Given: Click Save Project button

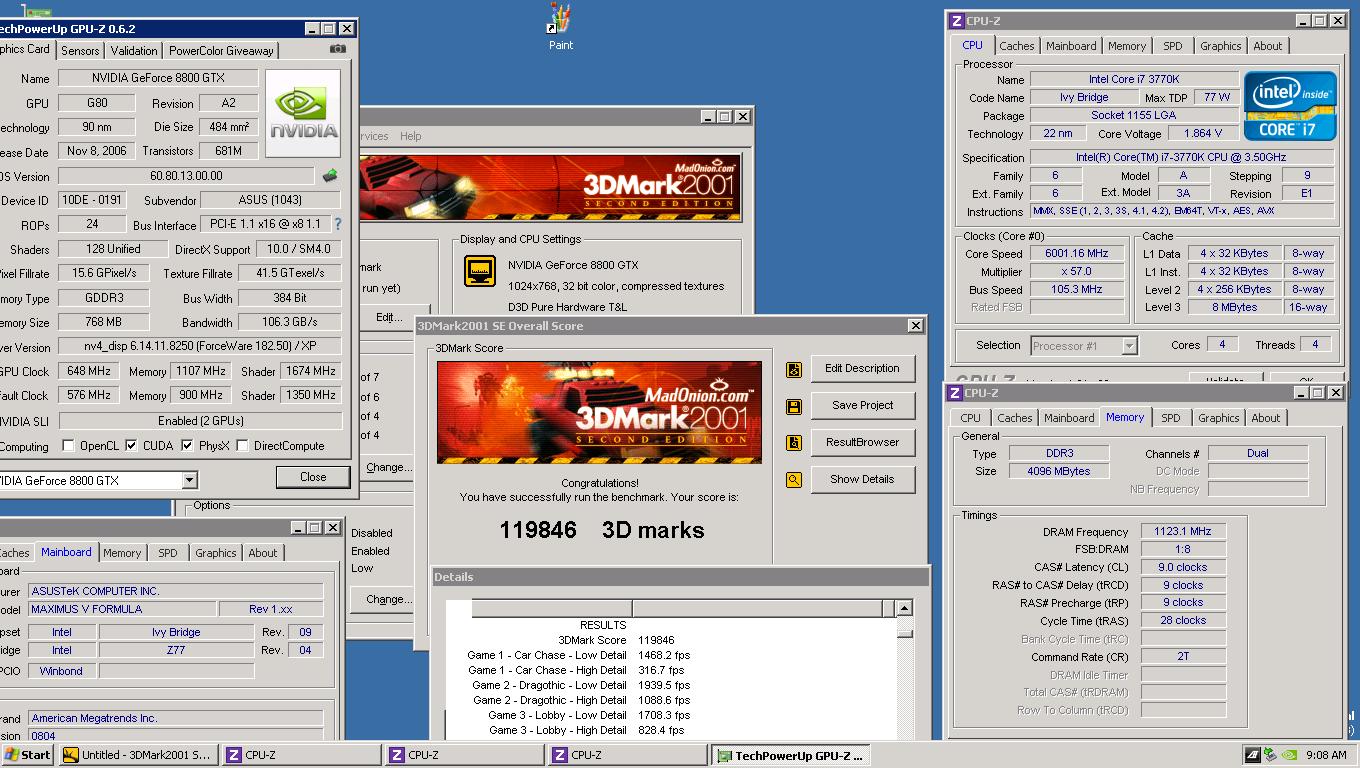Looking at the screenshot, I should pos(862,406).
